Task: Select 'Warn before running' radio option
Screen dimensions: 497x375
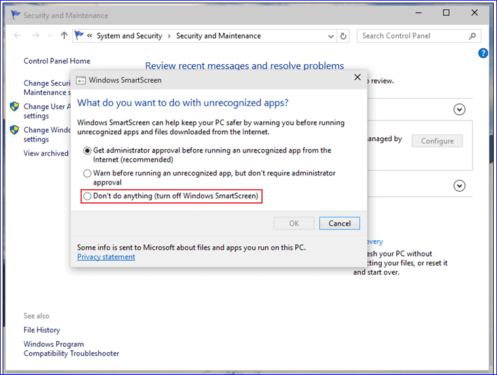Action: (x=87, y=173)
